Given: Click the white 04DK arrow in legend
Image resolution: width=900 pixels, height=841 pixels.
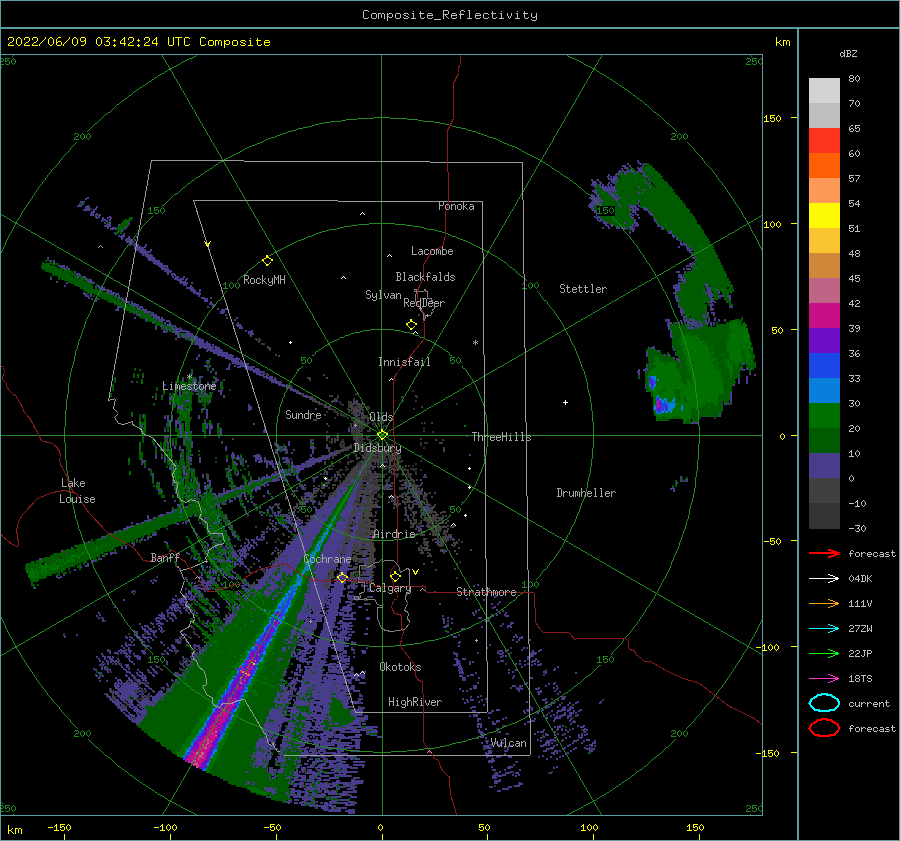Looking at the screenshot, I should coord(824,578).
